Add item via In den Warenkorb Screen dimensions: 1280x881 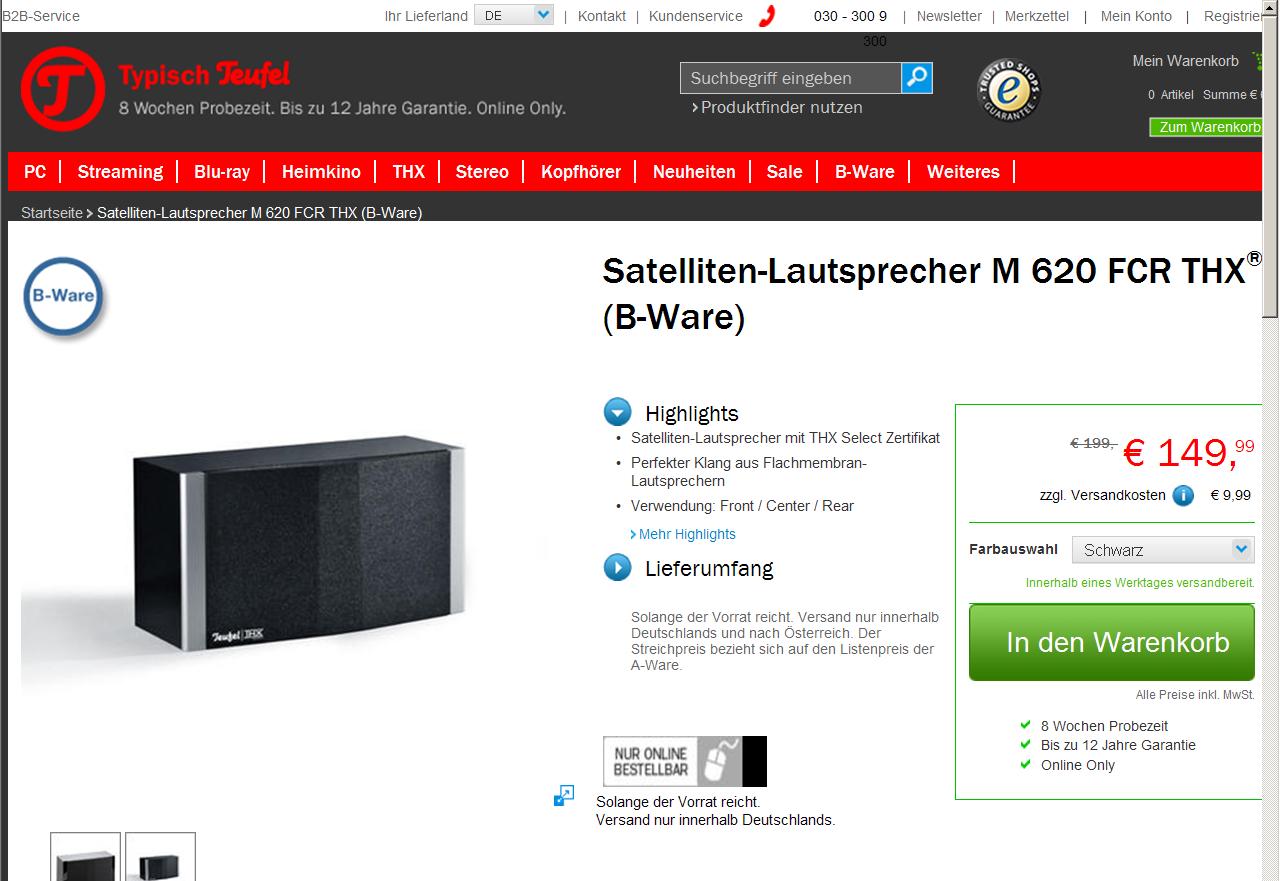click(x=1112, y=642)
